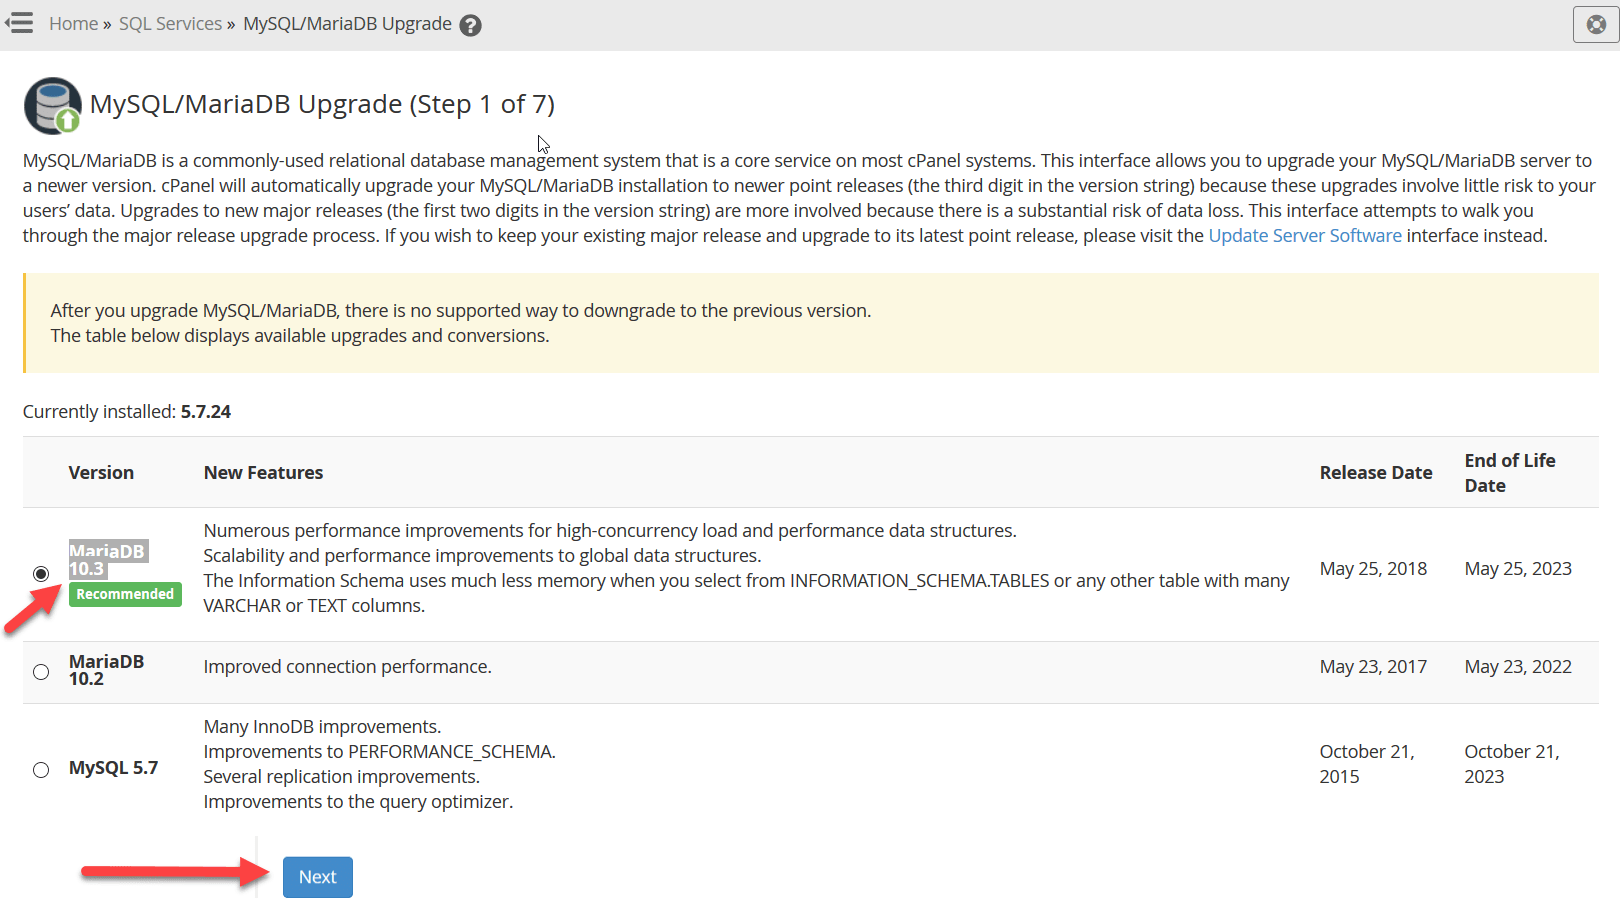Open SQL Services breadcrumb link

pos(170,24)
